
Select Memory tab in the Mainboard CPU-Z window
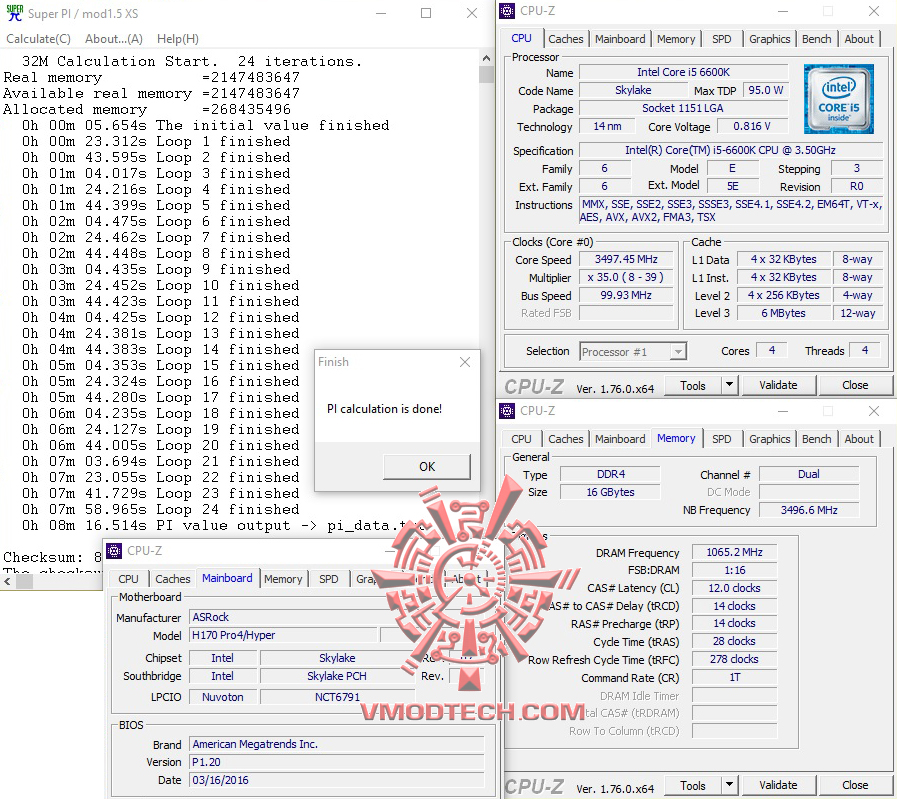pos(283,579)
